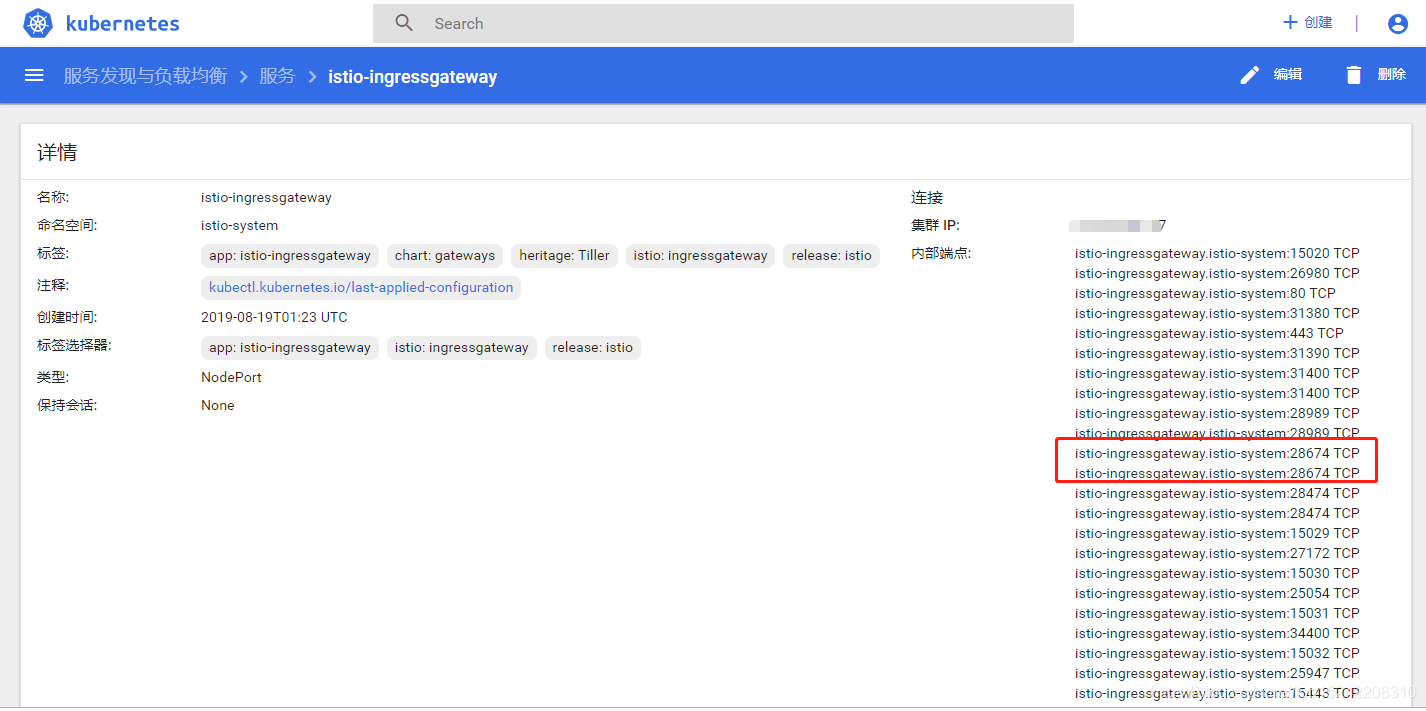
Task: Click release: istio chip in 标签选择器 row
Action: (x=593, y=347)
